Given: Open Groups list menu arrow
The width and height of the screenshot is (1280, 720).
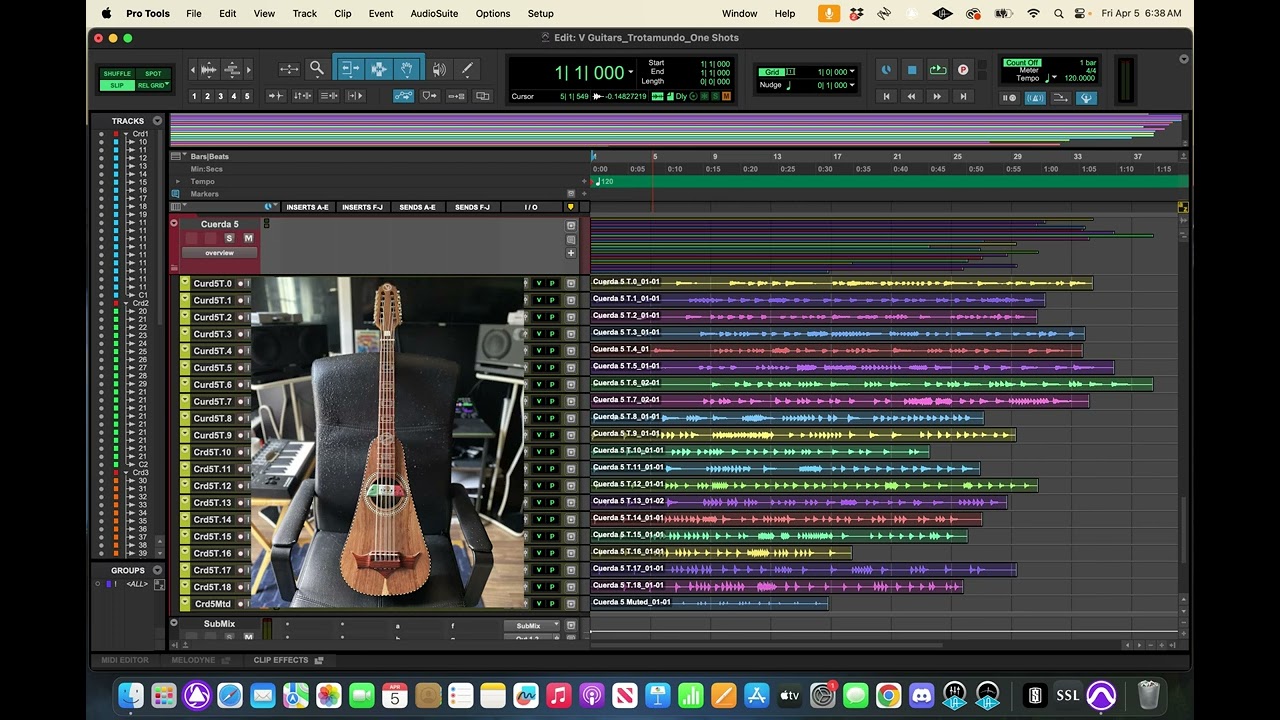Looking at the screenshot, I should [x=155, y=571].
